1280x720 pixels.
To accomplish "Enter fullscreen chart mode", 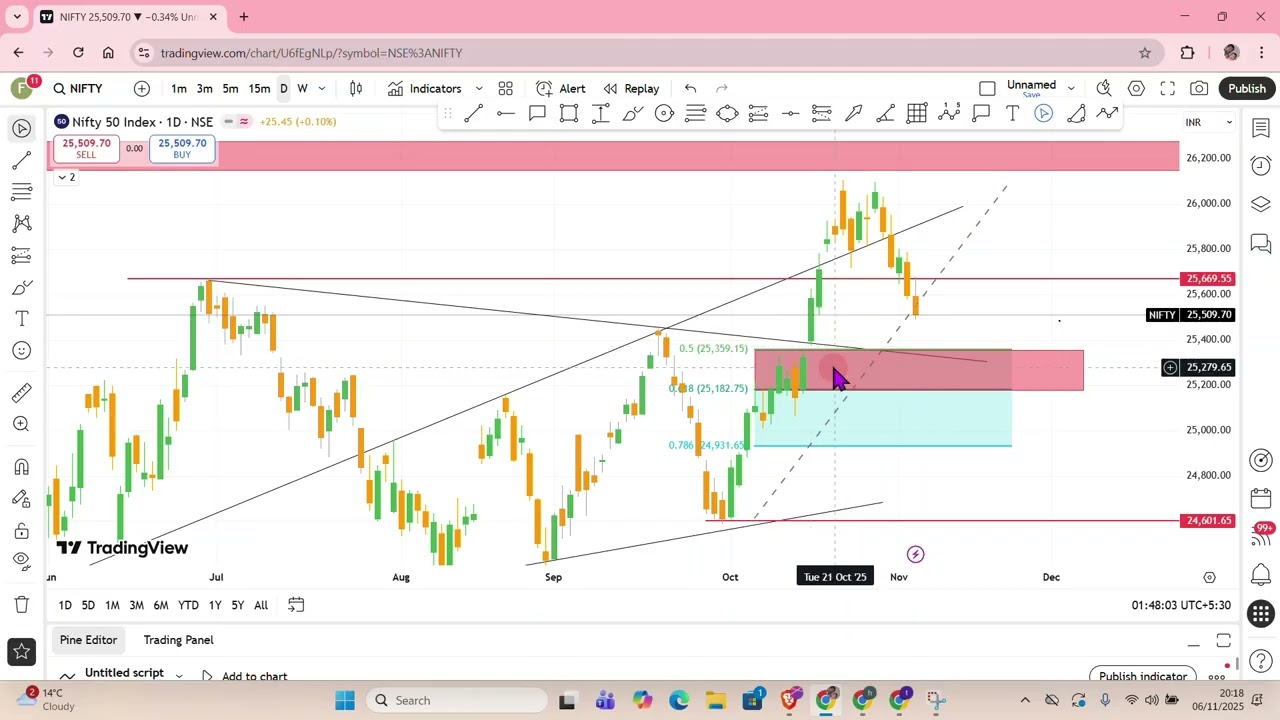I will tap(1168, 89).
